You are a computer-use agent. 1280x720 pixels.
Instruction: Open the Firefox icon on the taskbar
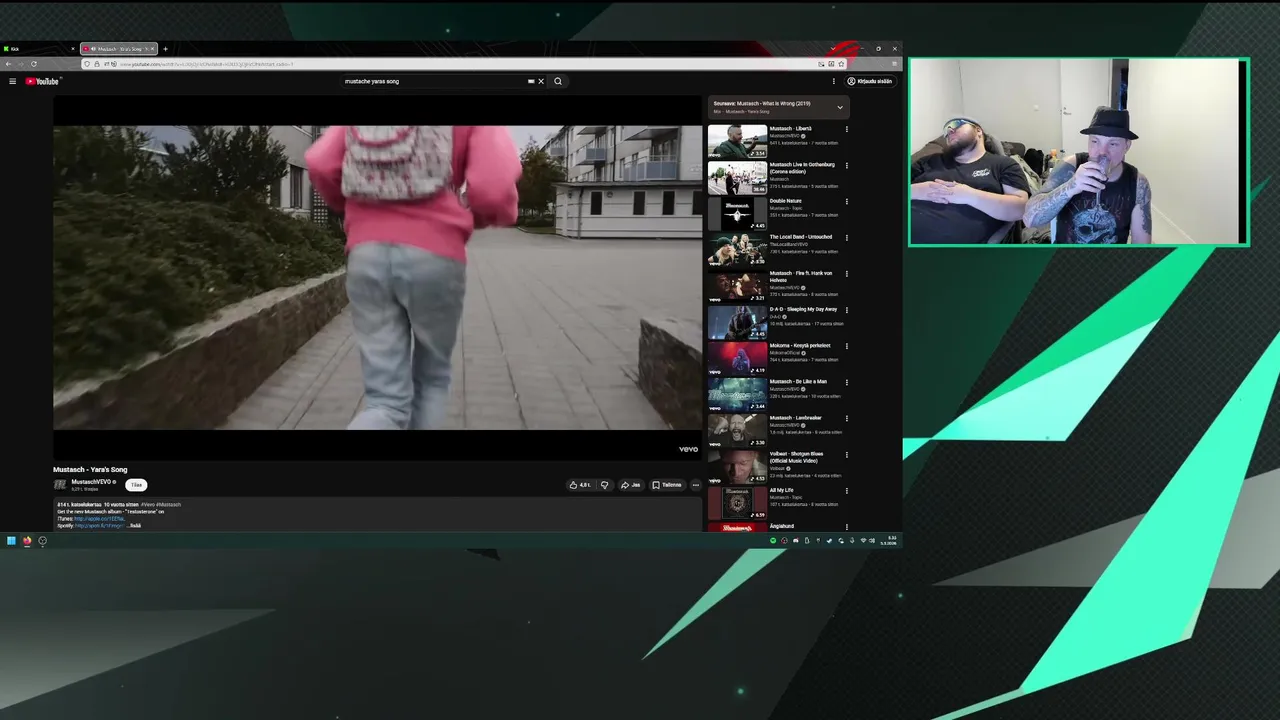point(27,541)
